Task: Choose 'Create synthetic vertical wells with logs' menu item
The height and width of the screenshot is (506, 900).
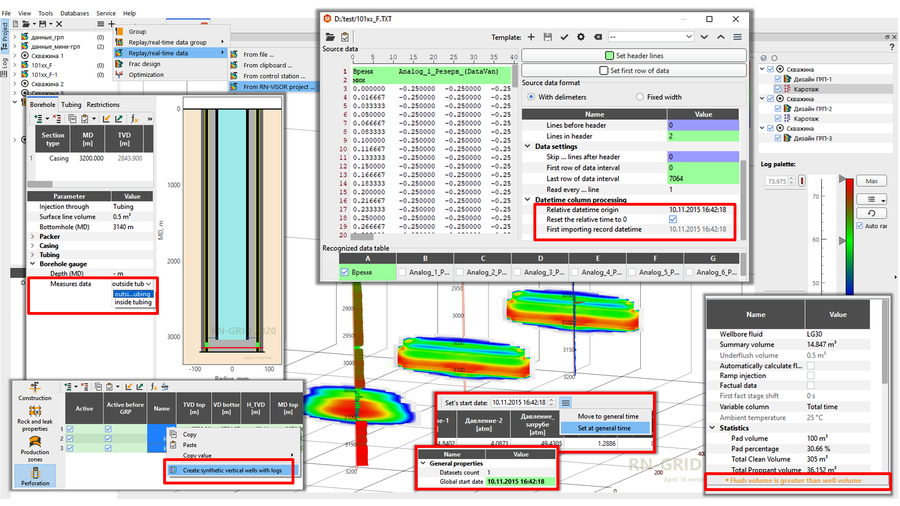Action: click(231, 470)
